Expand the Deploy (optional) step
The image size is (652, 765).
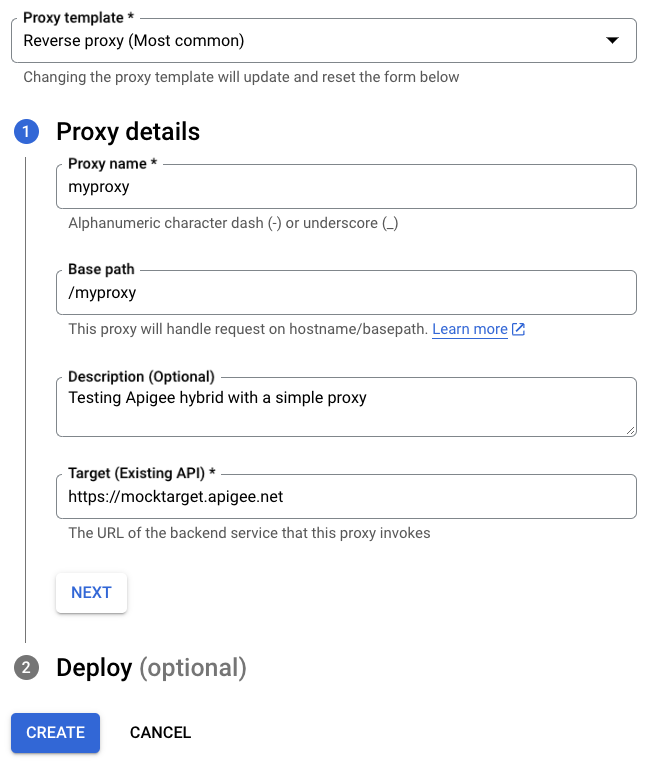(x=150, y=668)
